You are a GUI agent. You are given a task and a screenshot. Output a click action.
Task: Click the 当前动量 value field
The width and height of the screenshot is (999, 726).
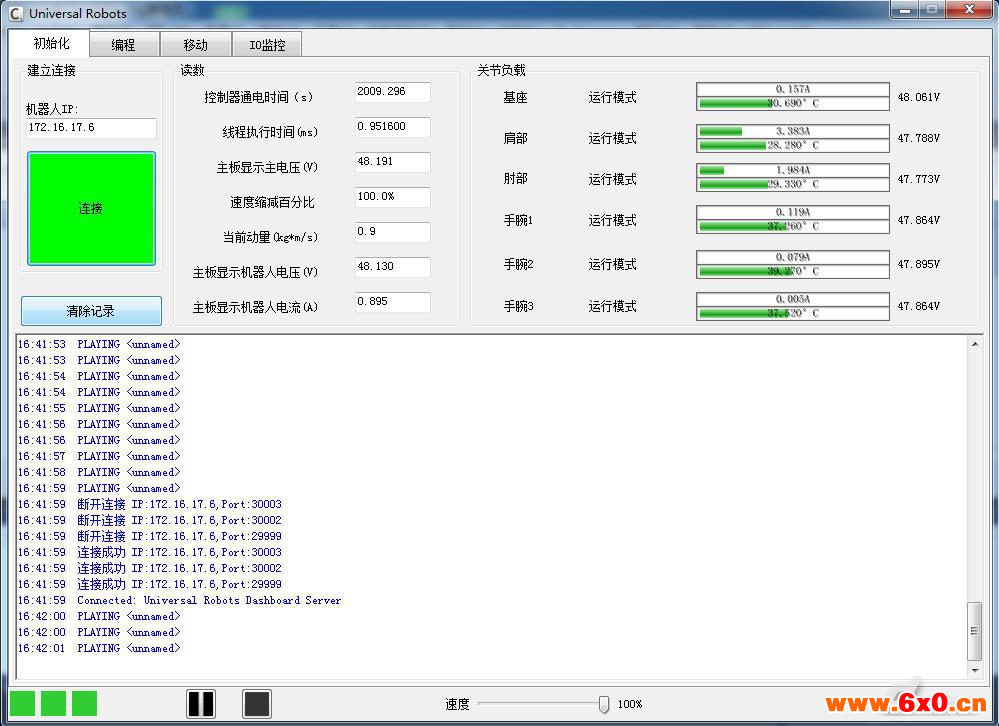coord(392,232)
